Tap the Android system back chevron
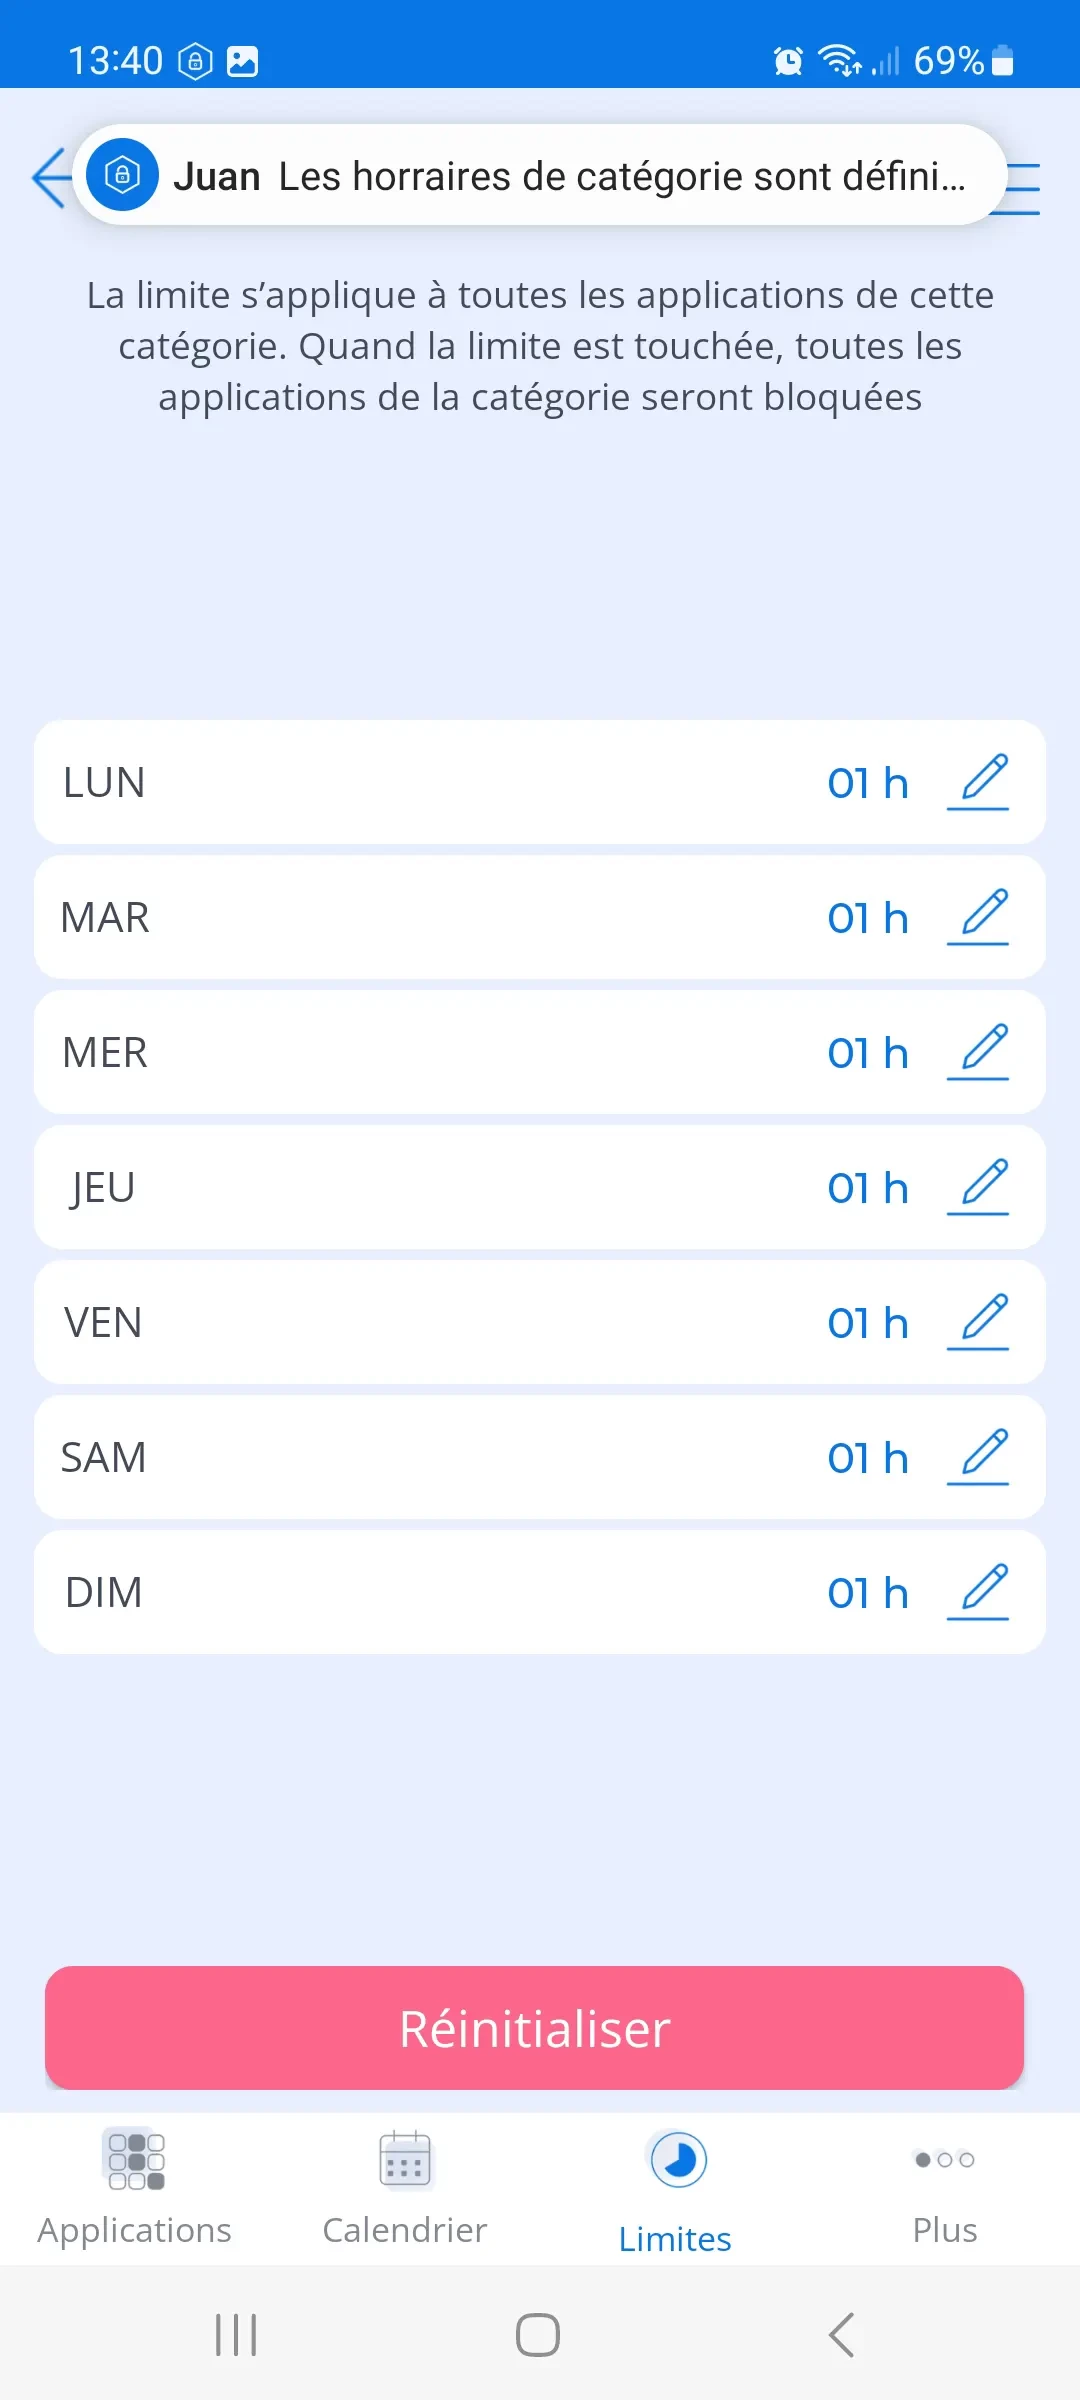 [x=841, y=2335]
